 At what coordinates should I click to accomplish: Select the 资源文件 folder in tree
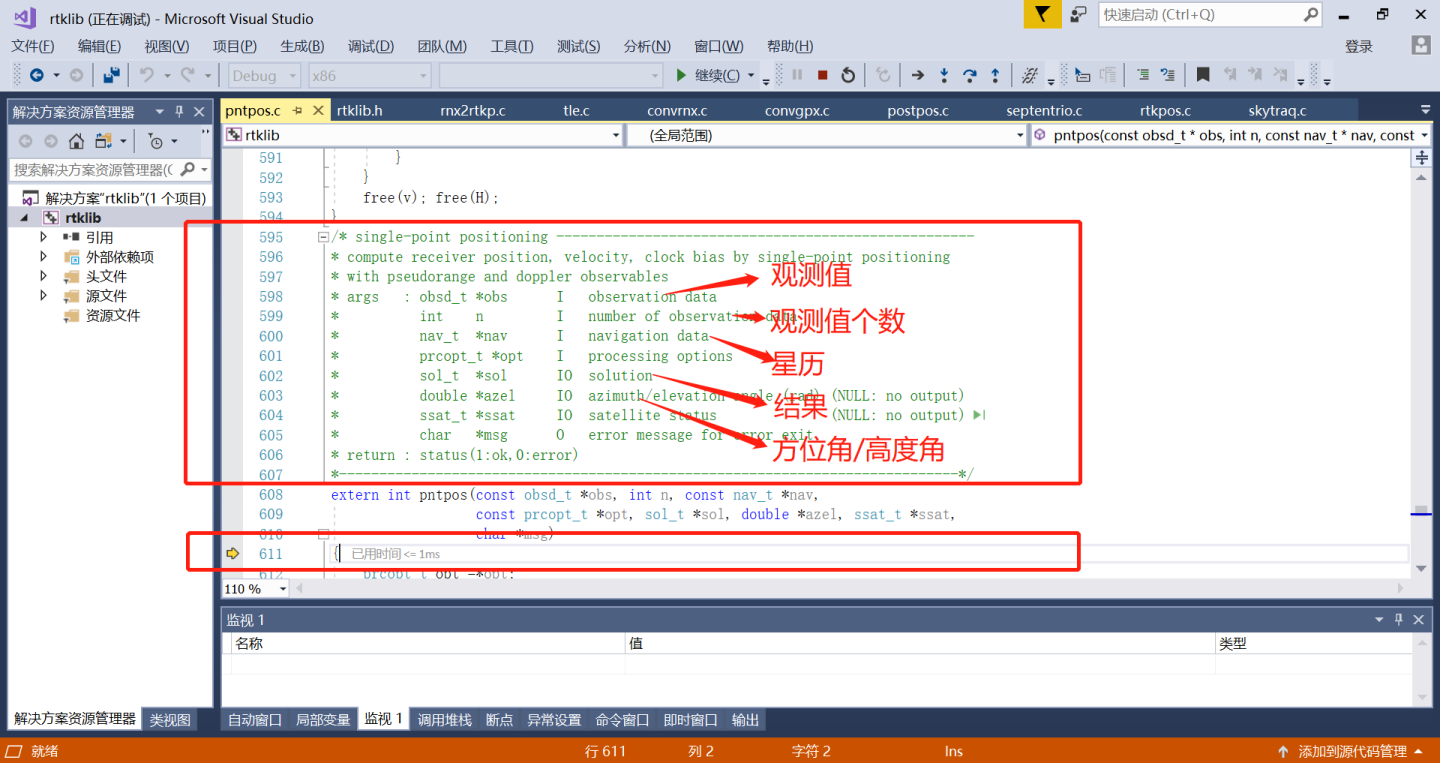[x=113, y=315]
